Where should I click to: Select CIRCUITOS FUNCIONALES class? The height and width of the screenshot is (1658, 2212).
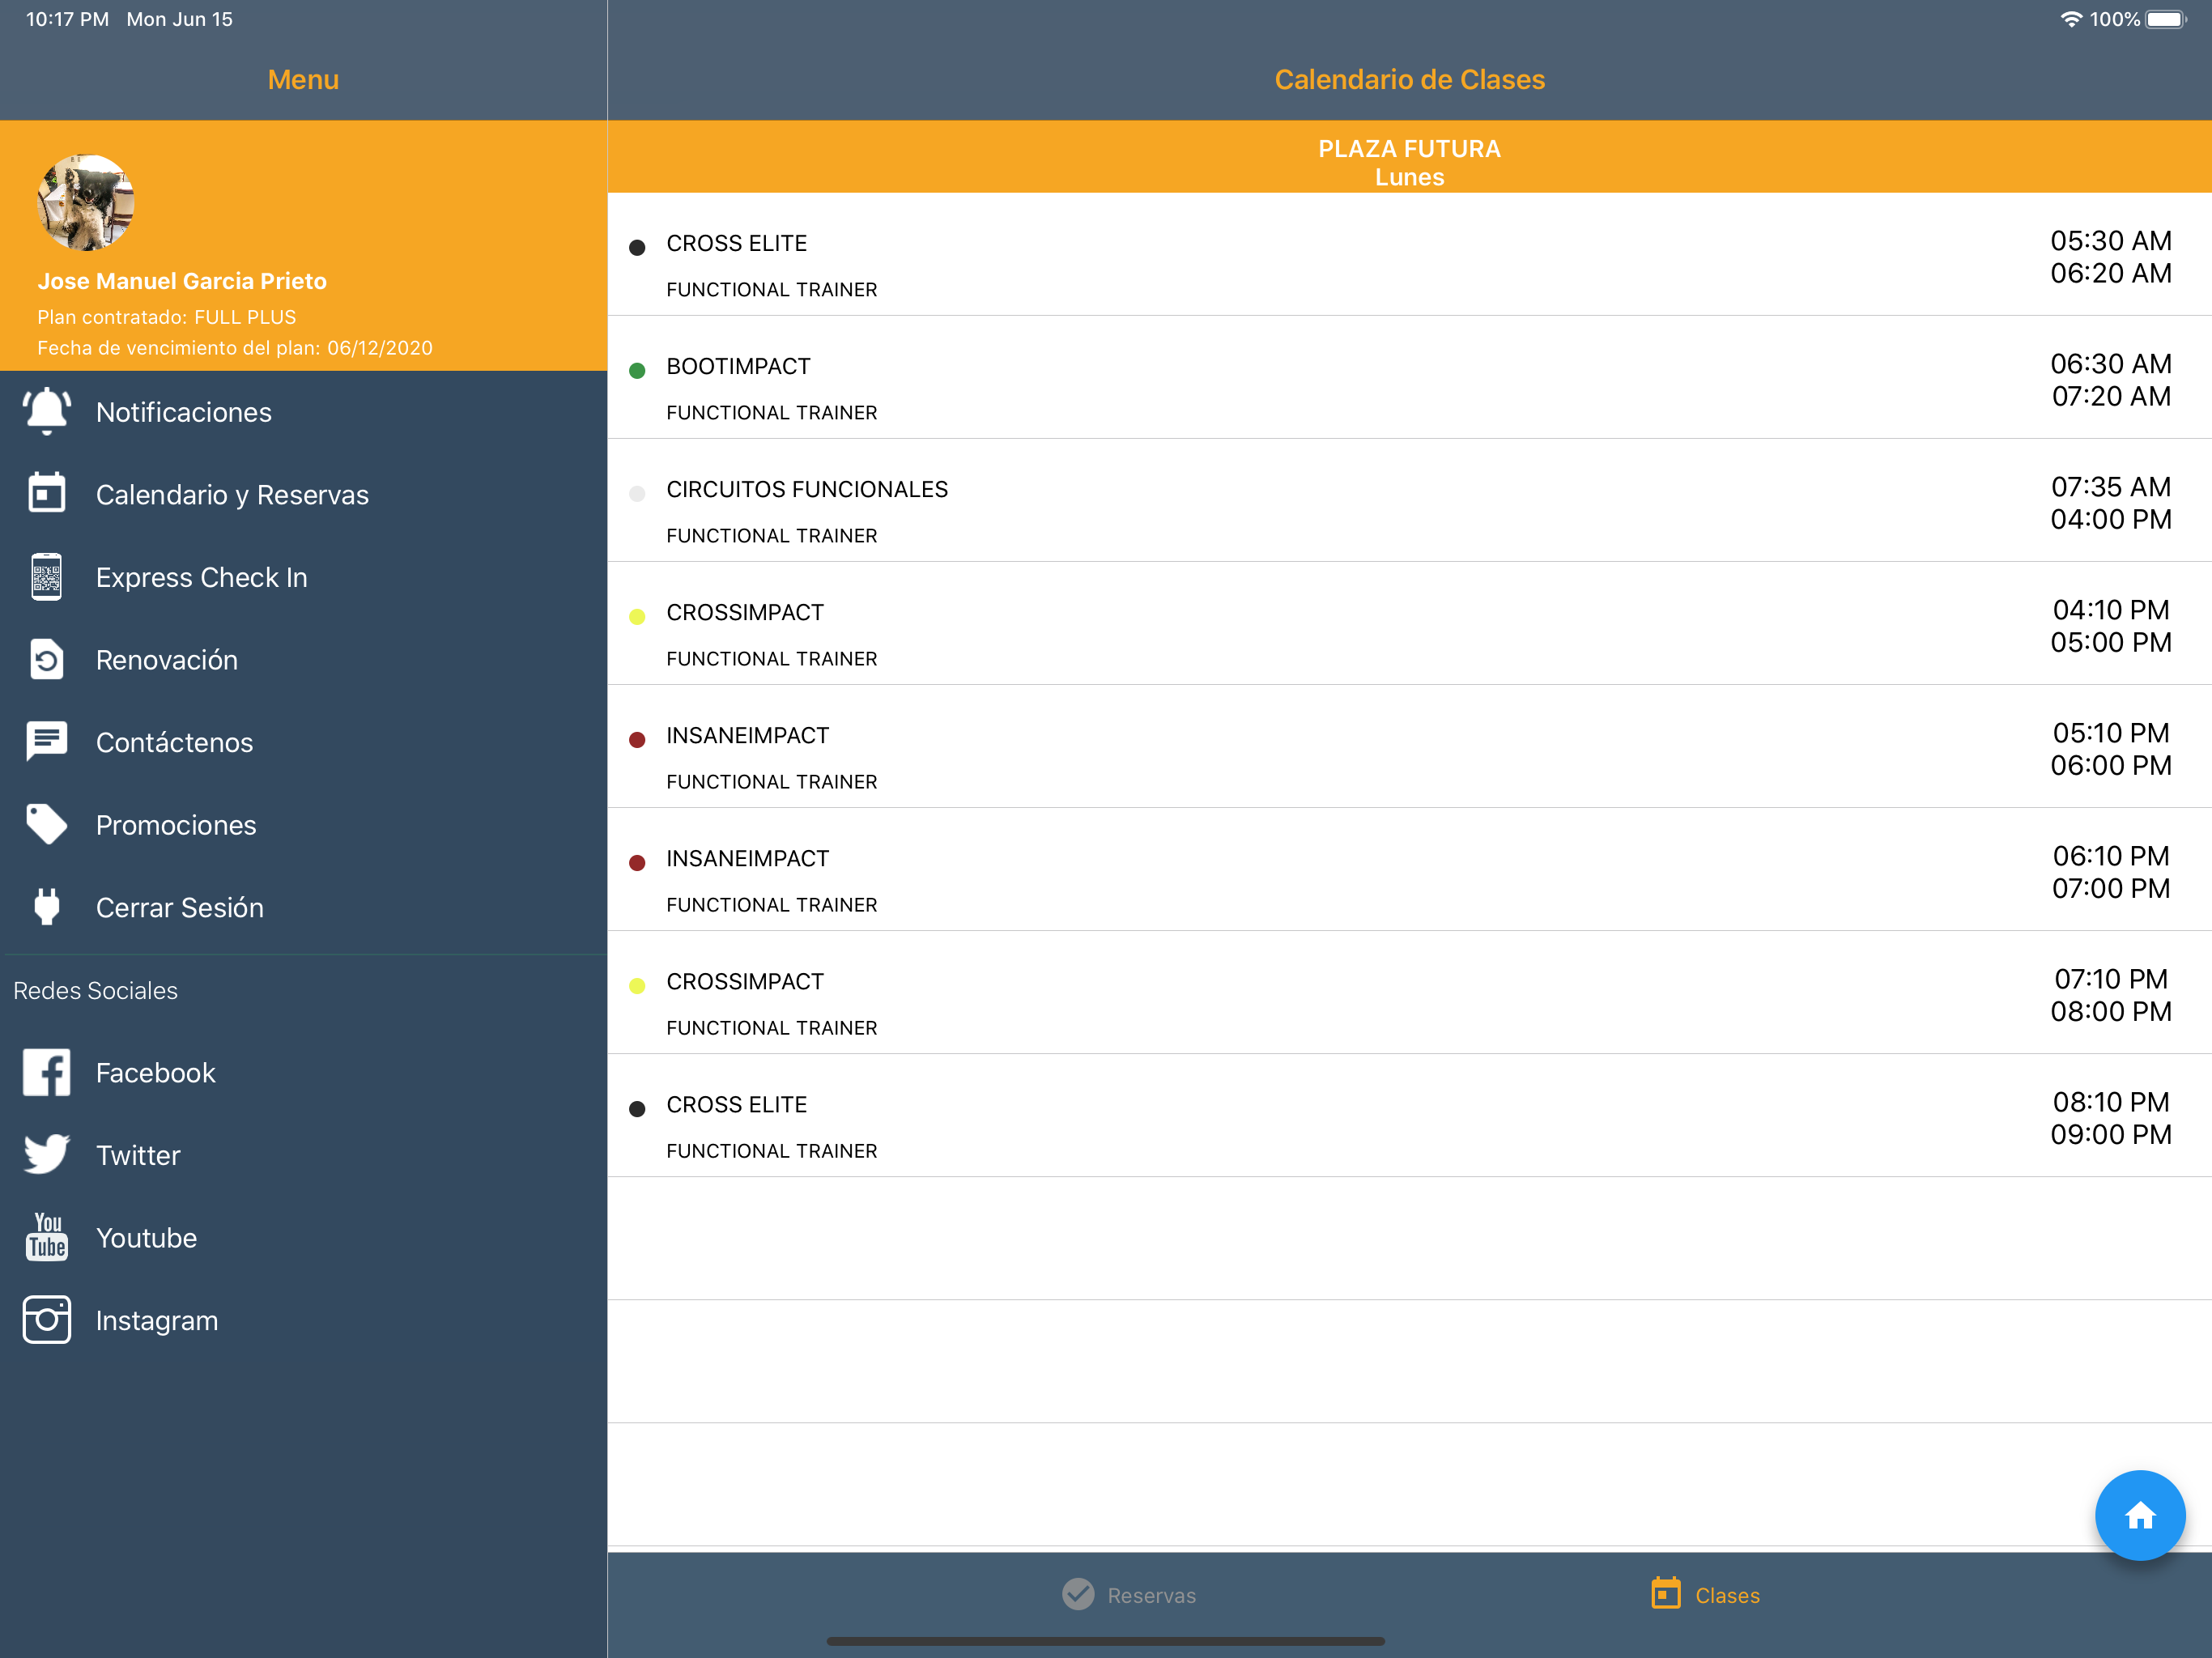(x=1409, y=501)
